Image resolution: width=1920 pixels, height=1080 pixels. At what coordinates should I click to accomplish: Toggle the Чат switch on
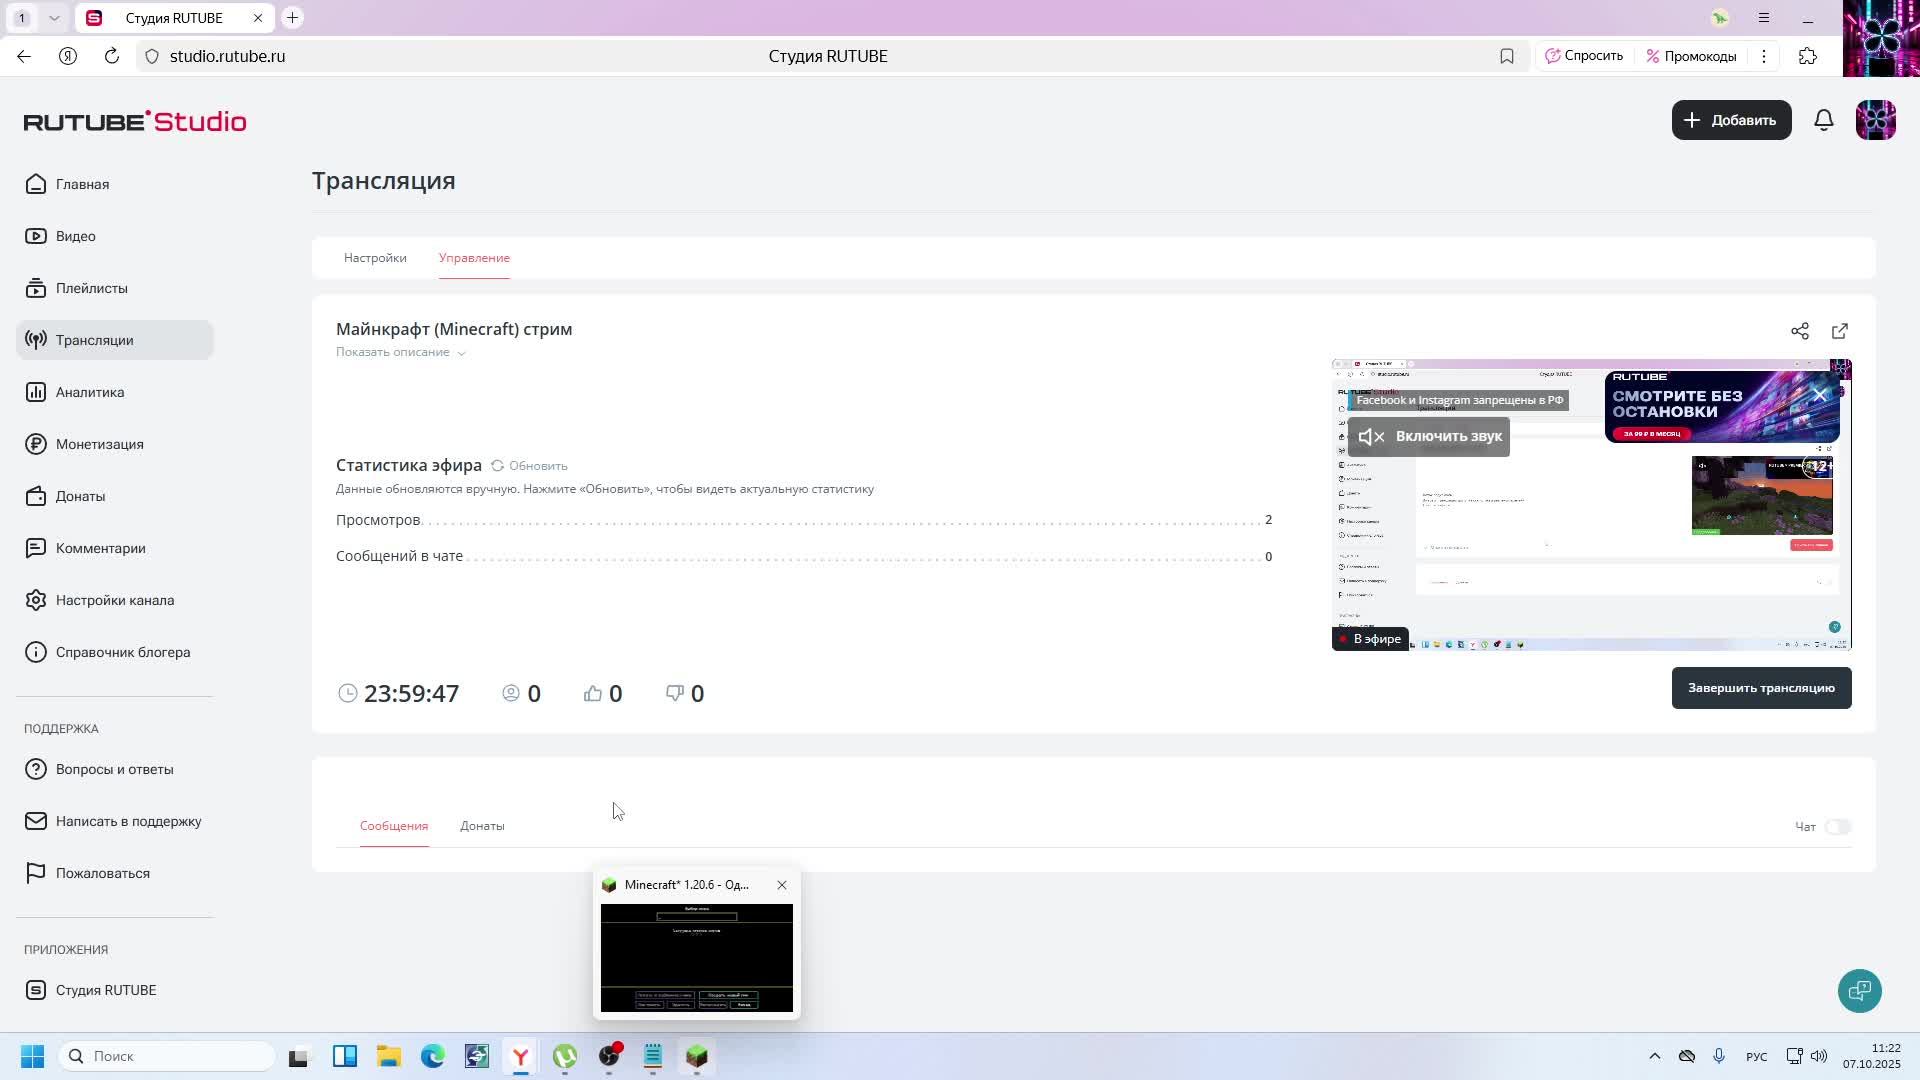[1837, 827]
